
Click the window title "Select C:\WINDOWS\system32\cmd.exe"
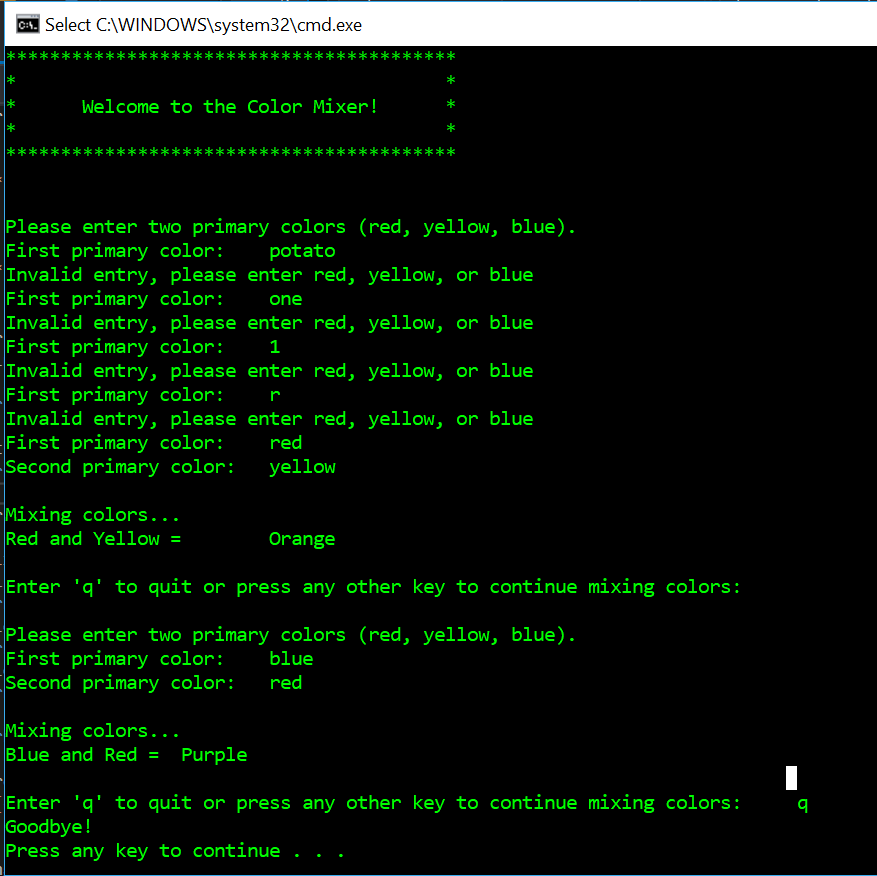tap(204, 25)
